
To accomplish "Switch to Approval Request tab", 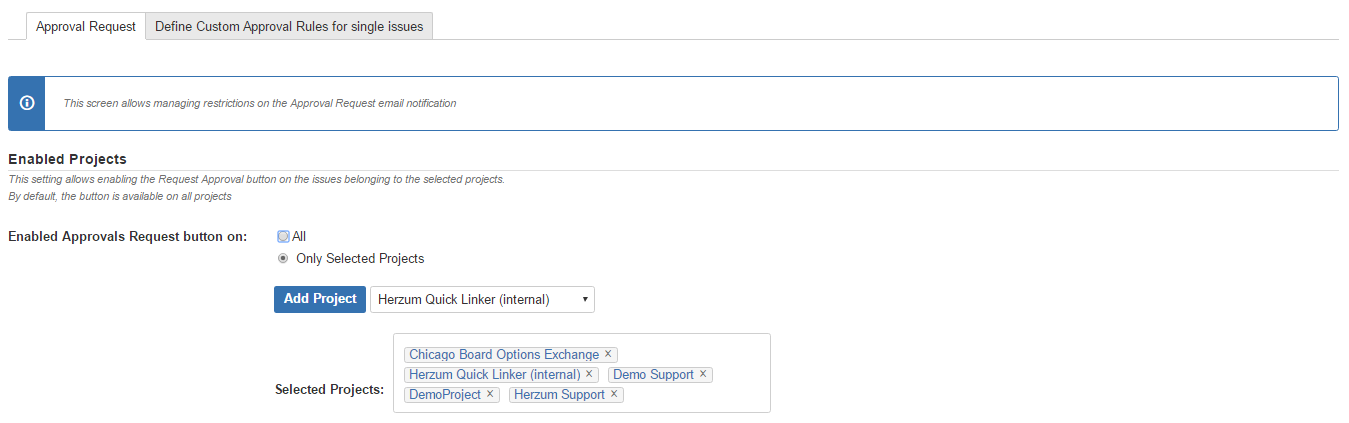I will pyautogui.click(x=86, y=27).
